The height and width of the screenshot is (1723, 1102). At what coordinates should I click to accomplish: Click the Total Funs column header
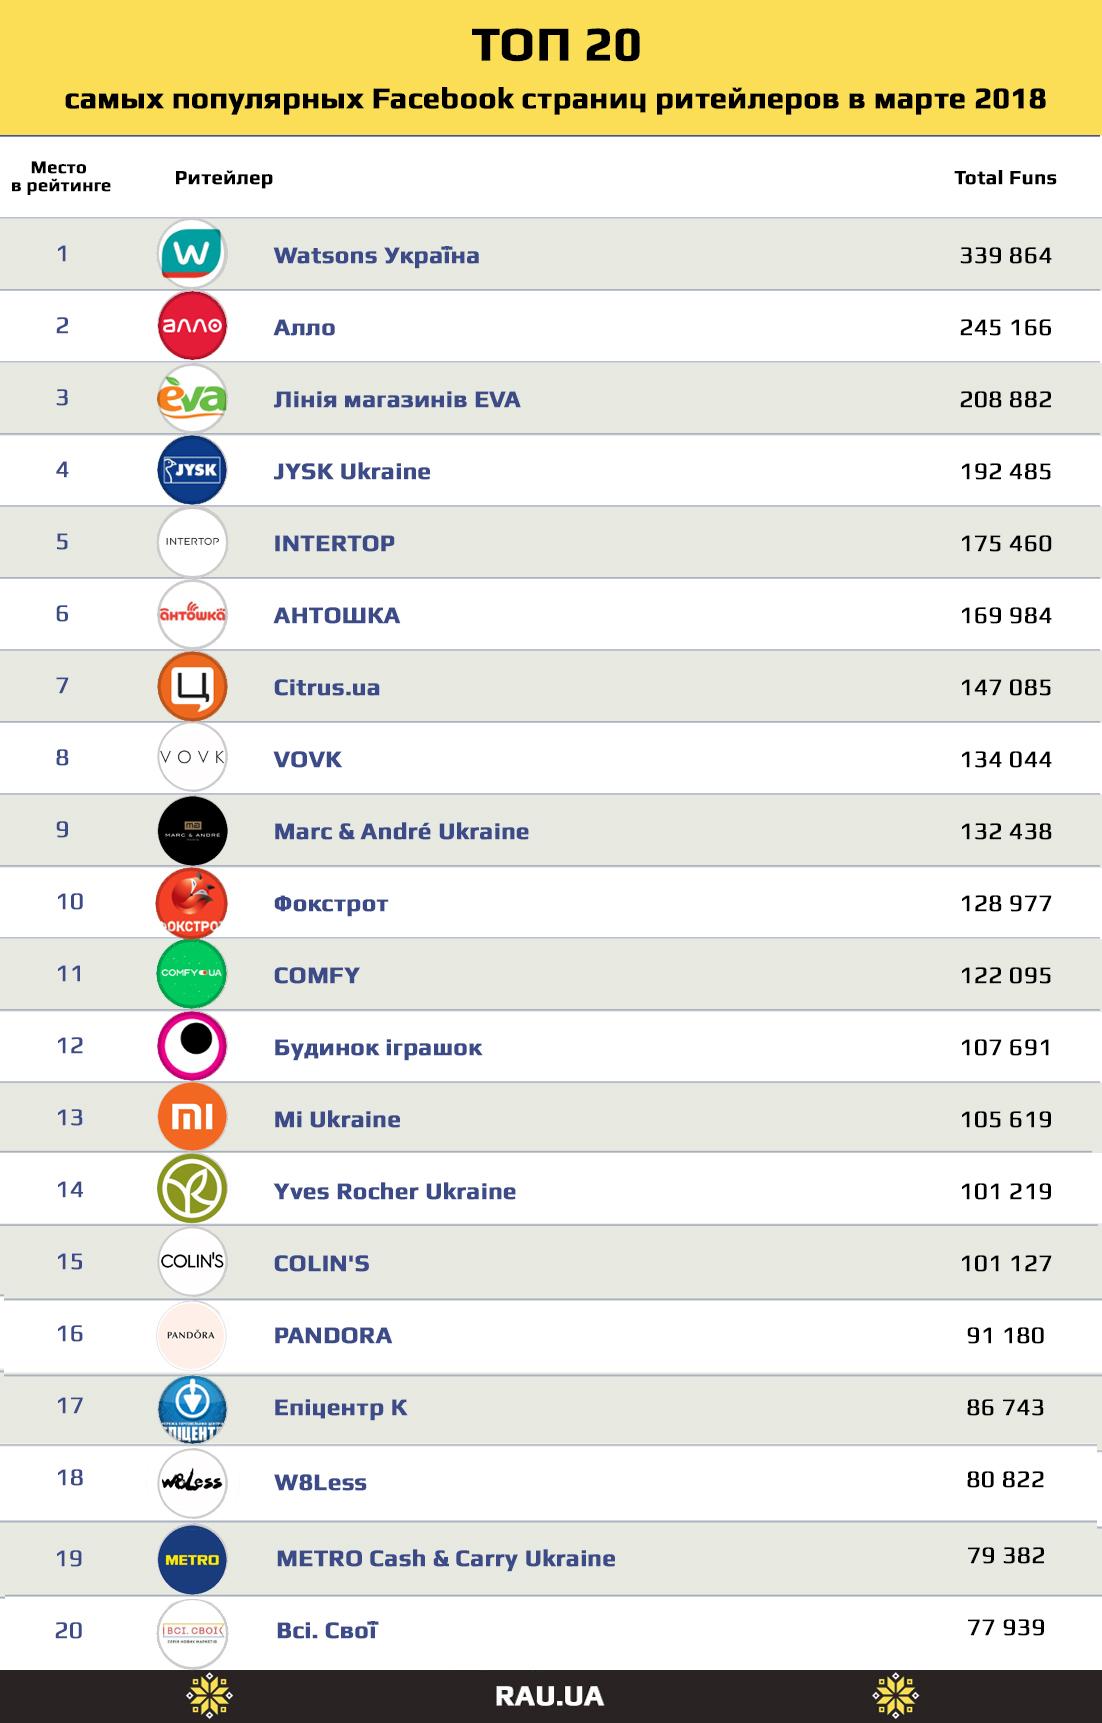coord(1005,178)
